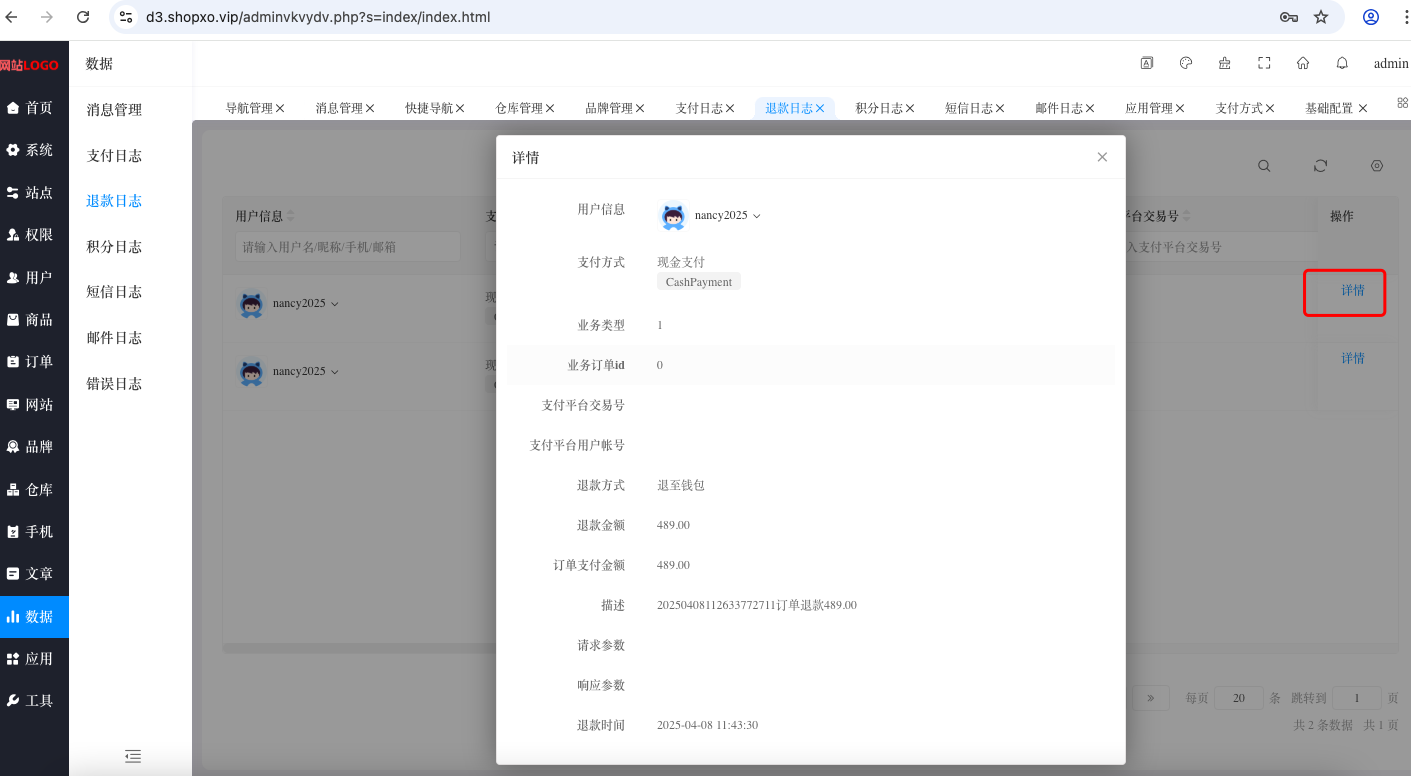Select 积分日志 in the side menu
The width and height of the screenshot is (1411, 776).
114,247
